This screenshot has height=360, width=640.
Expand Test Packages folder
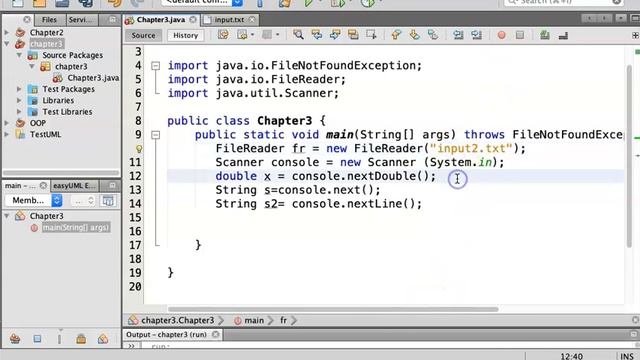[19, 89]
